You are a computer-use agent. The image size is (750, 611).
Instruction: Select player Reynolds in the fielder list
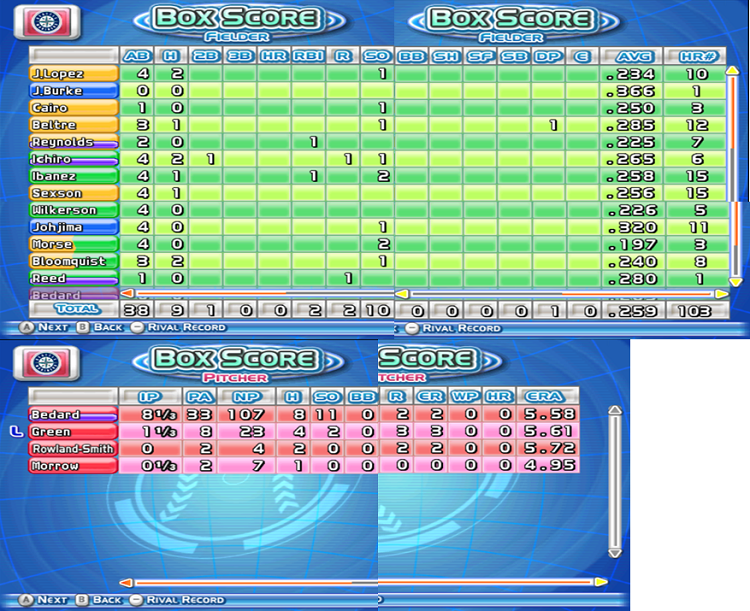point(74,142)
